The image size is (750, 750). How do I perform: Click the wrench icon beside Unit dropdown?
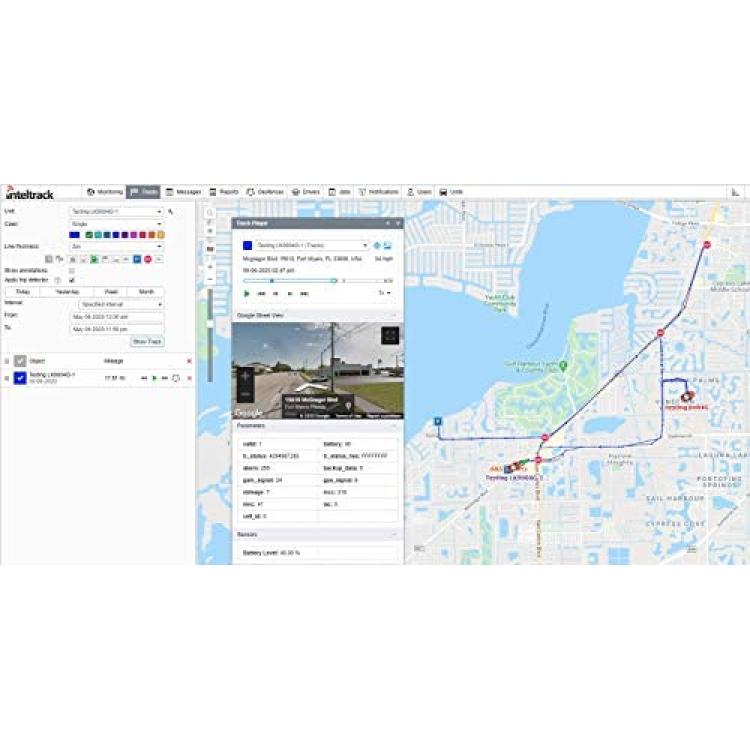coord(171,212)
